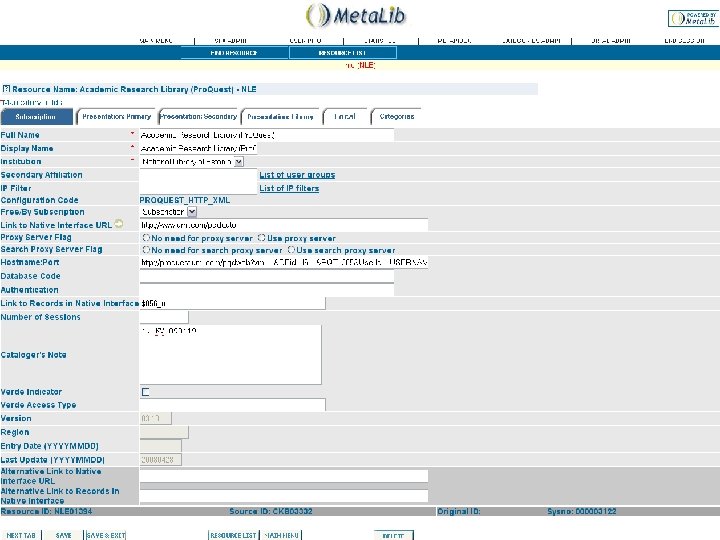This screenshot has width=720, height=540.
Task: Click the Database Code field
Action: [x=267, y=276]
